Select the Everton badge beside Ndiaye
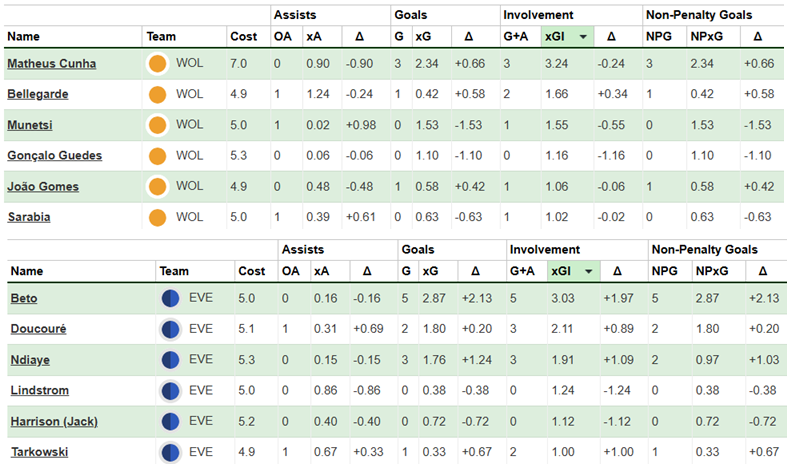791x469 pixels. pos(169,359)
